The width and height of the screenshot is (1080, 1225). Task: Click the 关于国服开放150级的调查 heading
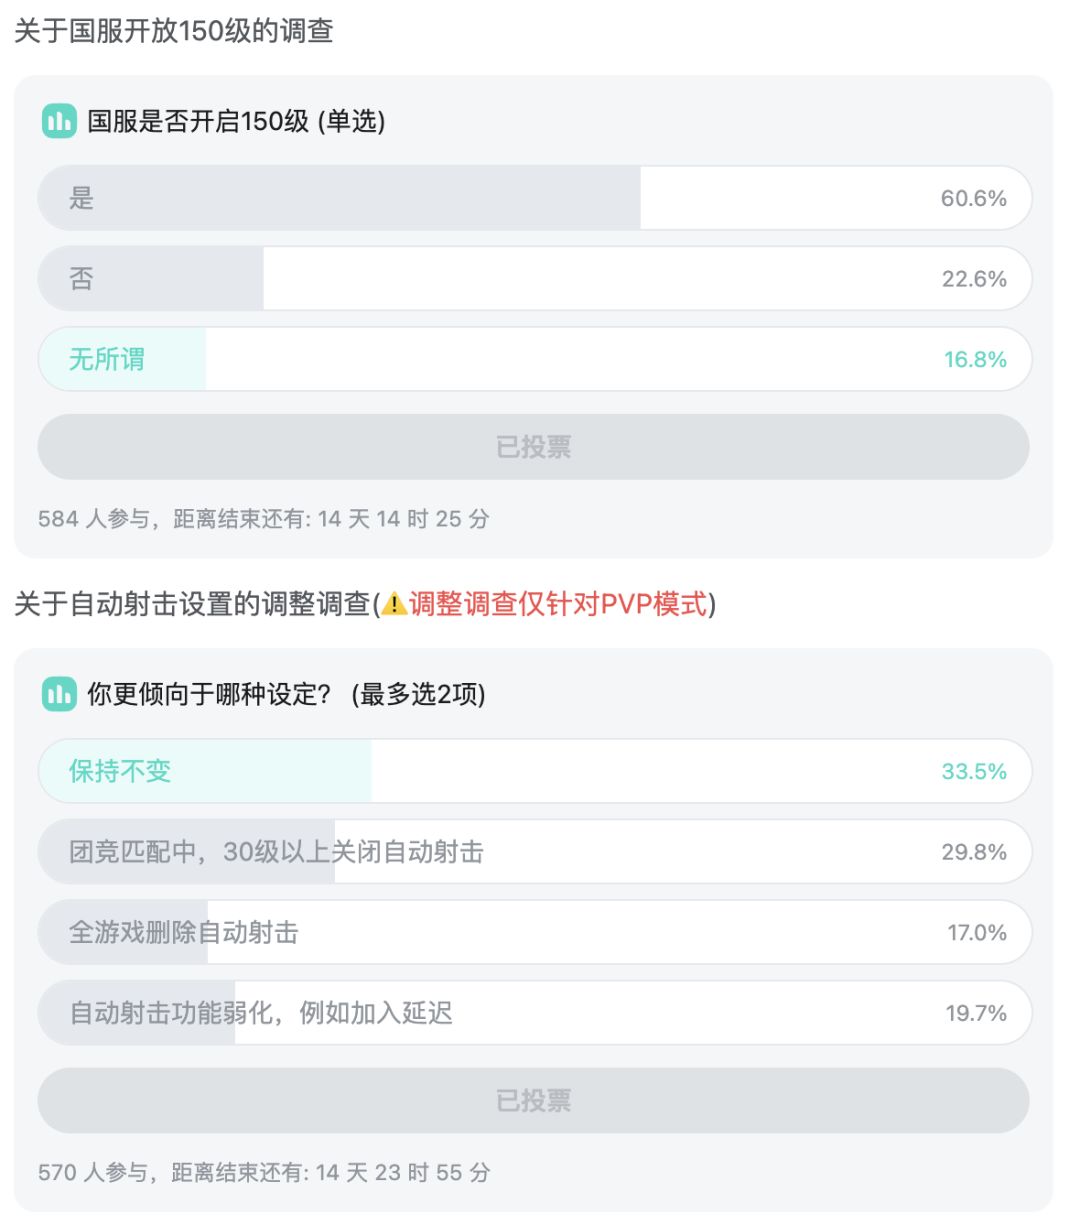pyautogui.click(x=174, y=31)
